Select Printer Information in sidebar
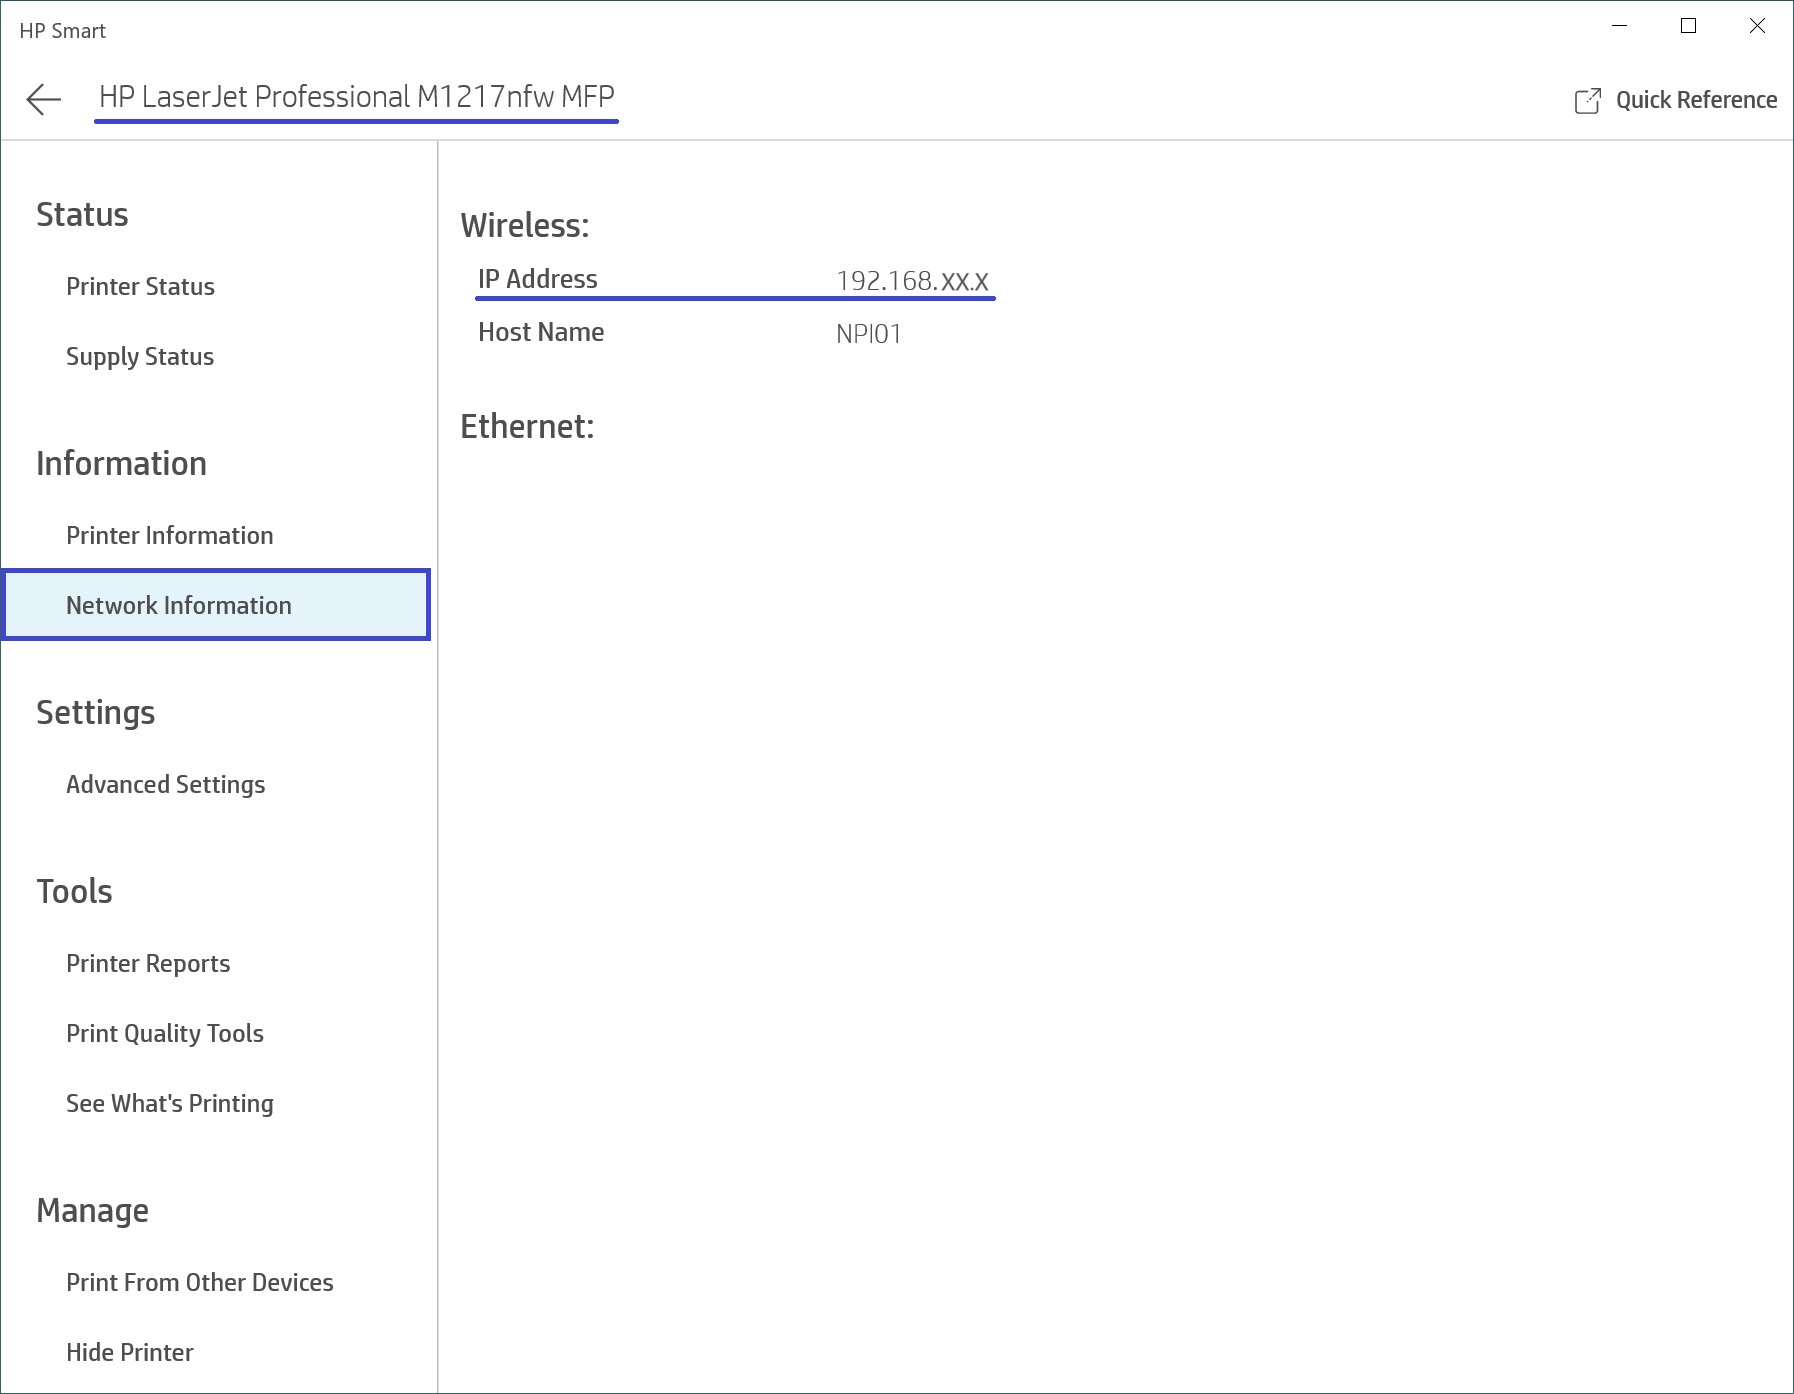Image resolution: width=1794 pixels, height=1394 pixels. pyautogui.click(x=169, y=536)
